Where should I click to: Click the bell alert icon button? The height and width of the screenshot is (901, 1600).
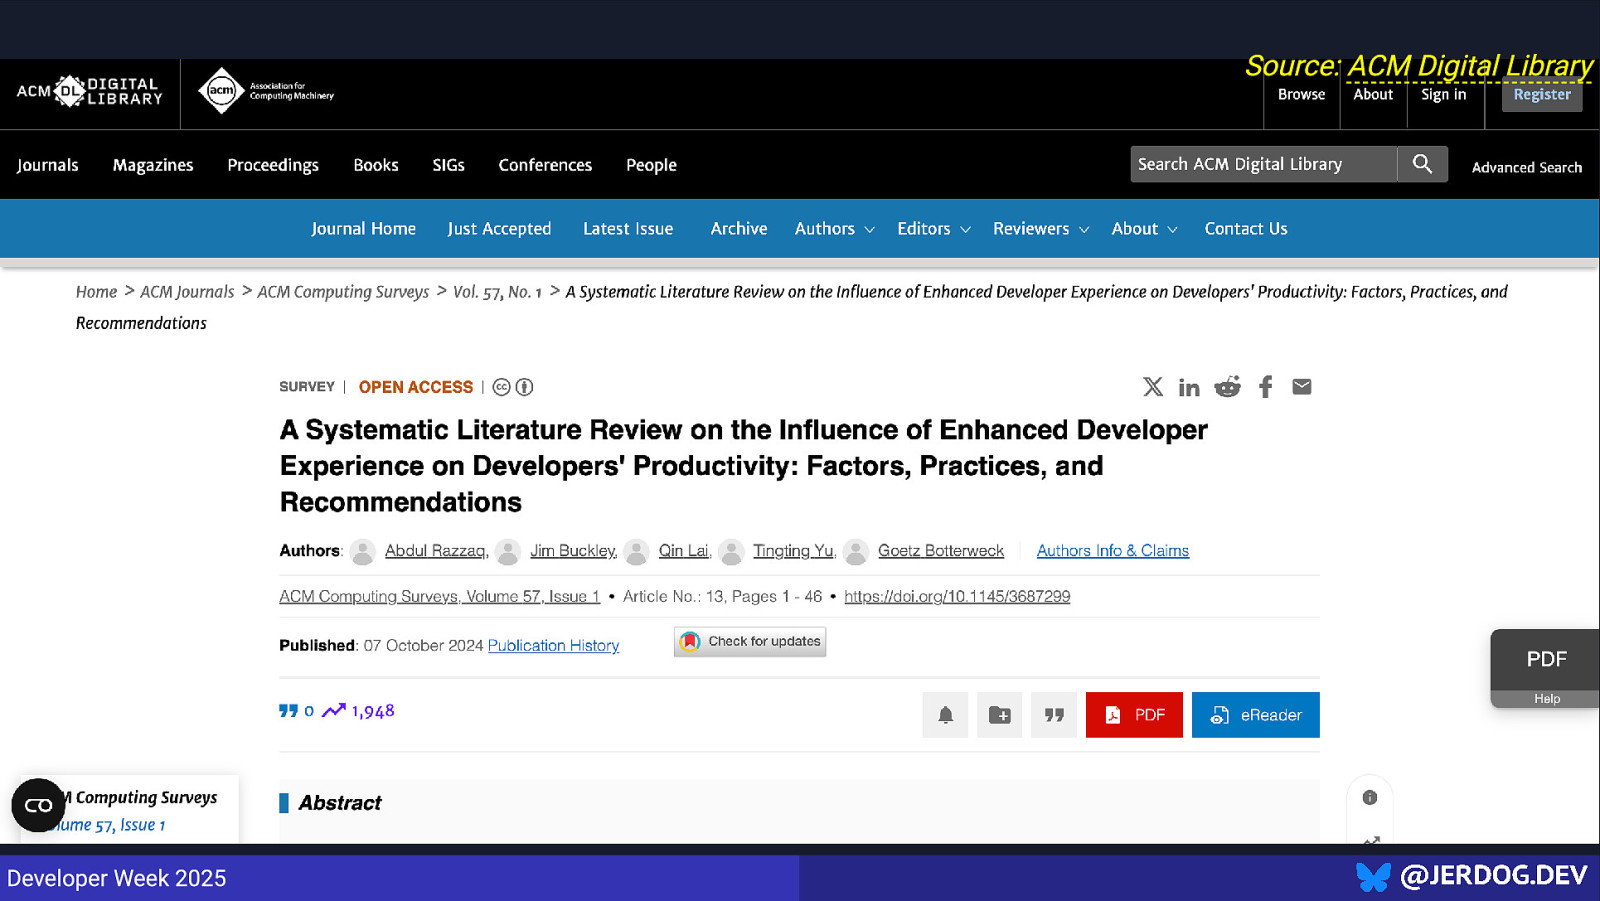[x=945, y=715]
